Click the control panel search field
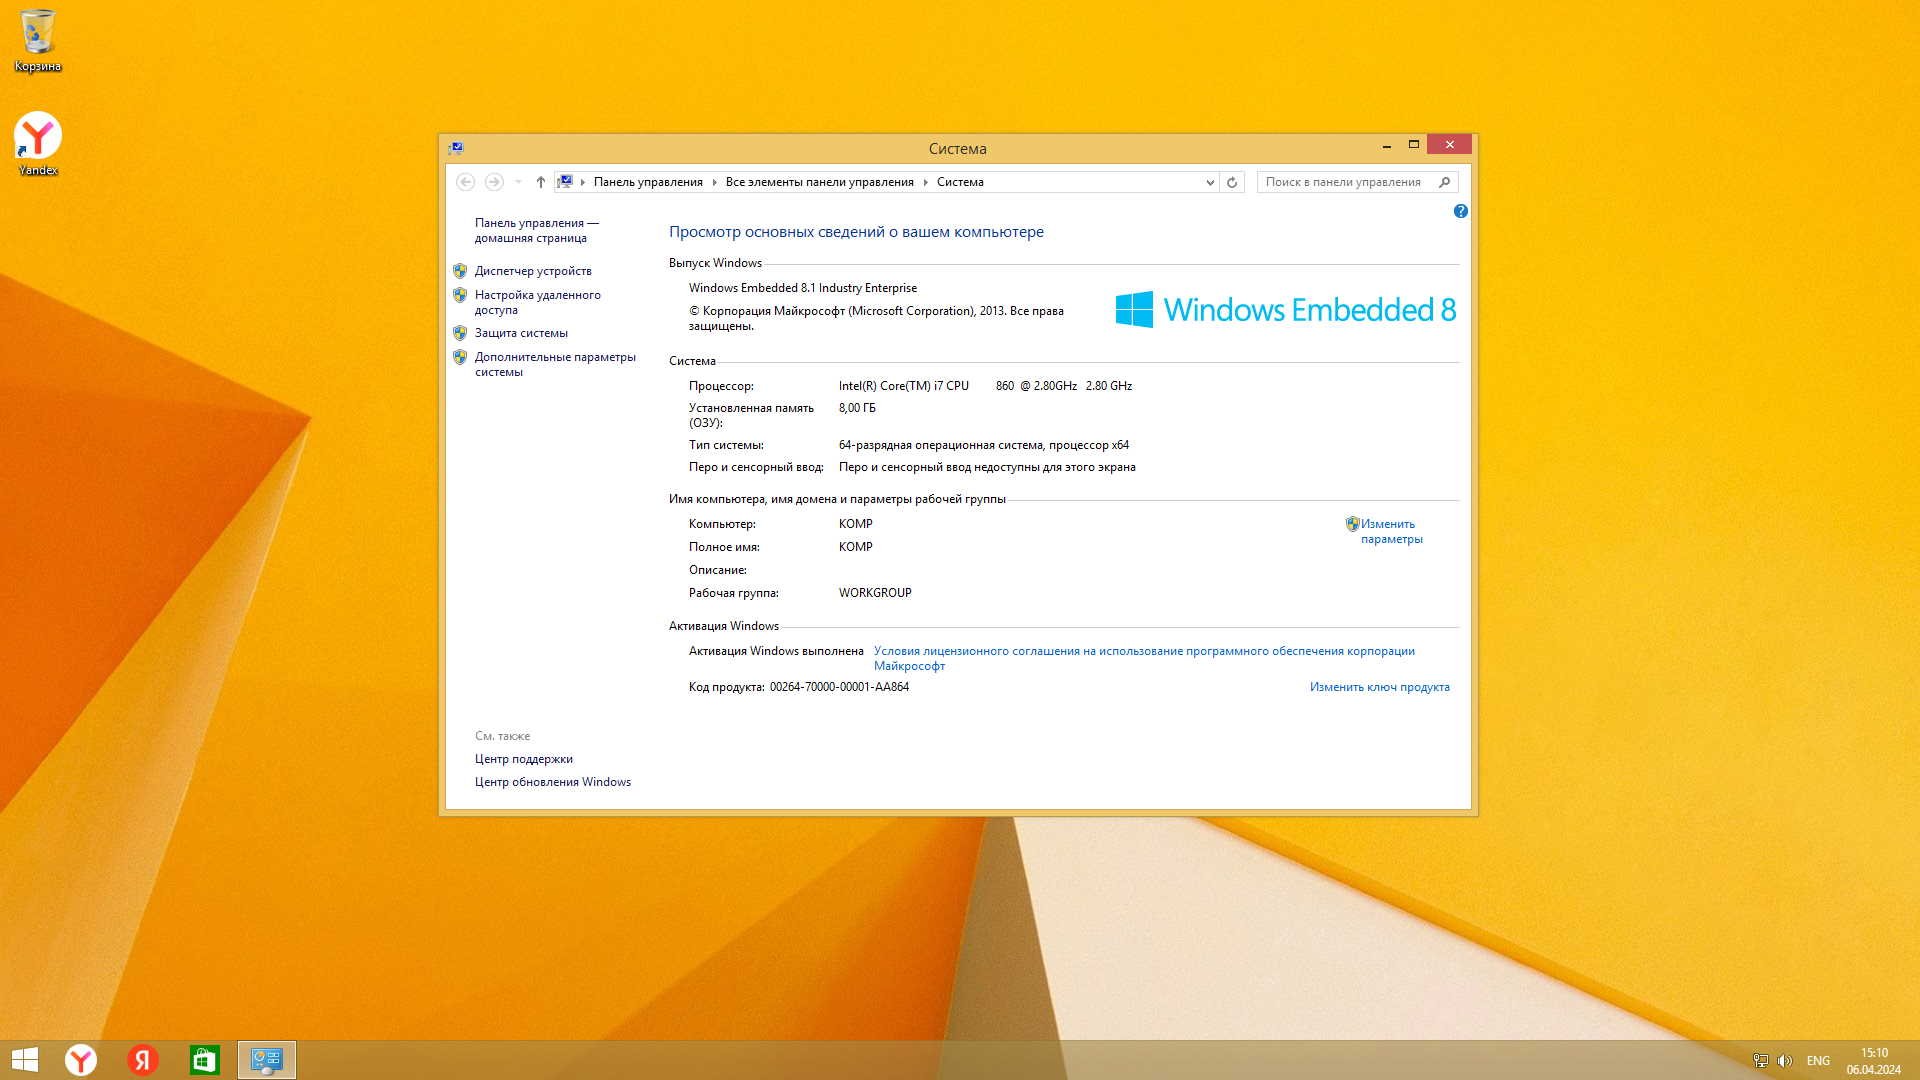The image size is (1920, 1080). [1342, 182]
